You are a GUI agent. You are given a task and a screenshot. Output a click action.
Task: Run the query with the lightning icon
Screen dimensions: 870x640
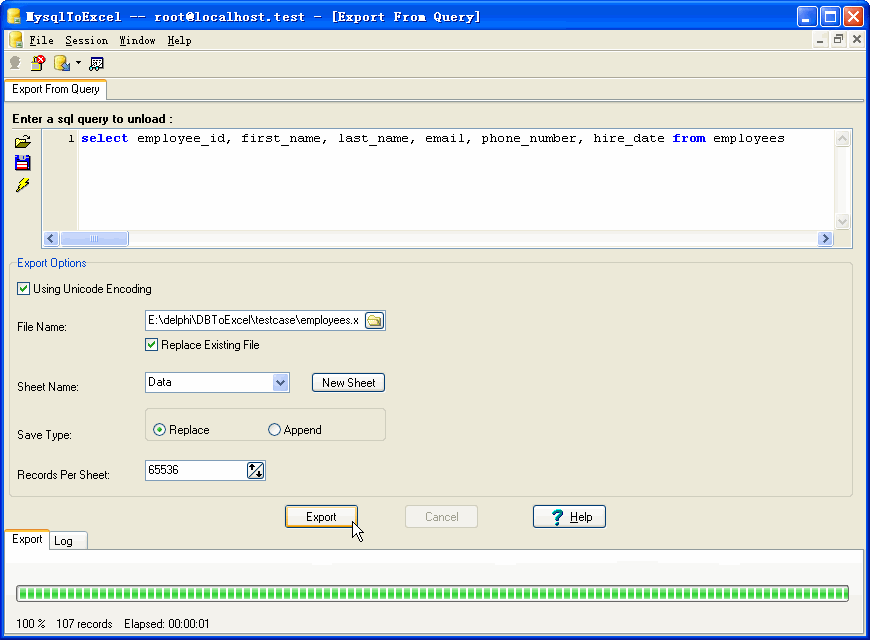tap(23, 185)
